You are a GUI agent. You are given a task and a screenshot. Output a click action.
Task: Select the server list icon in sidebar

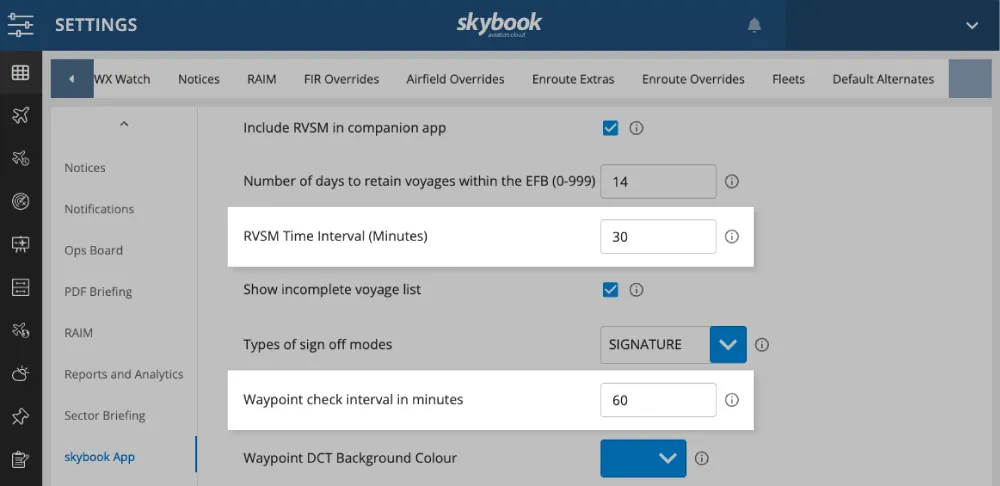pos(20,288)
